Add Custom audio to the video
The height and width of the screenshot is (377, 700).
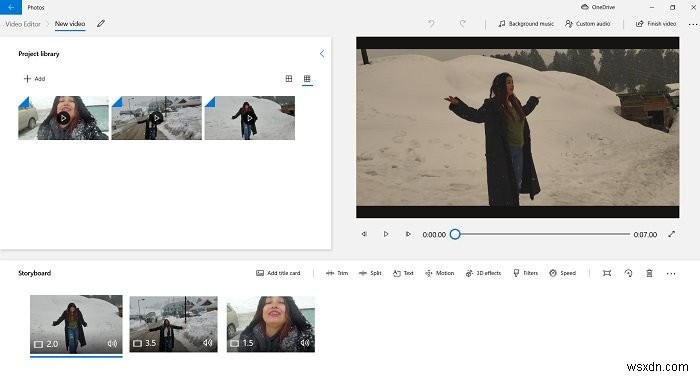click(x=588, y=24)
